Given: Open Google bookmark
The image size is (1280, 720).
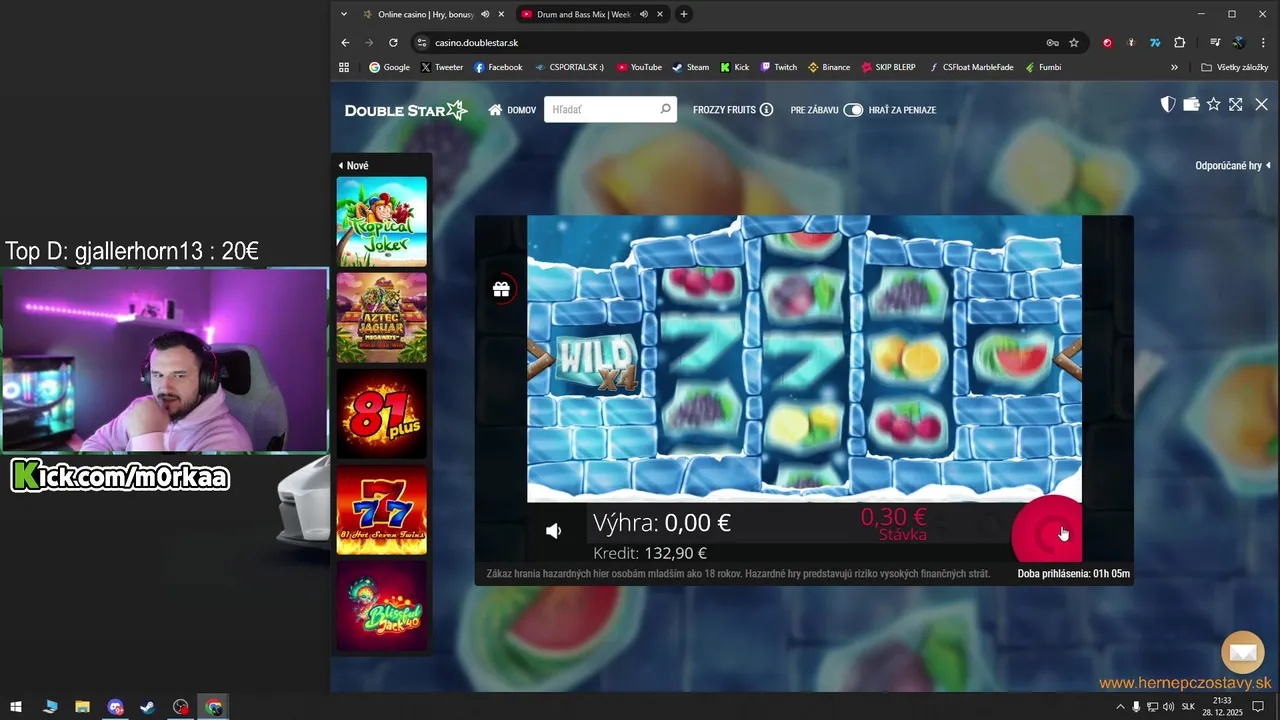Looking at the screenshot, I should coord(389,68).
